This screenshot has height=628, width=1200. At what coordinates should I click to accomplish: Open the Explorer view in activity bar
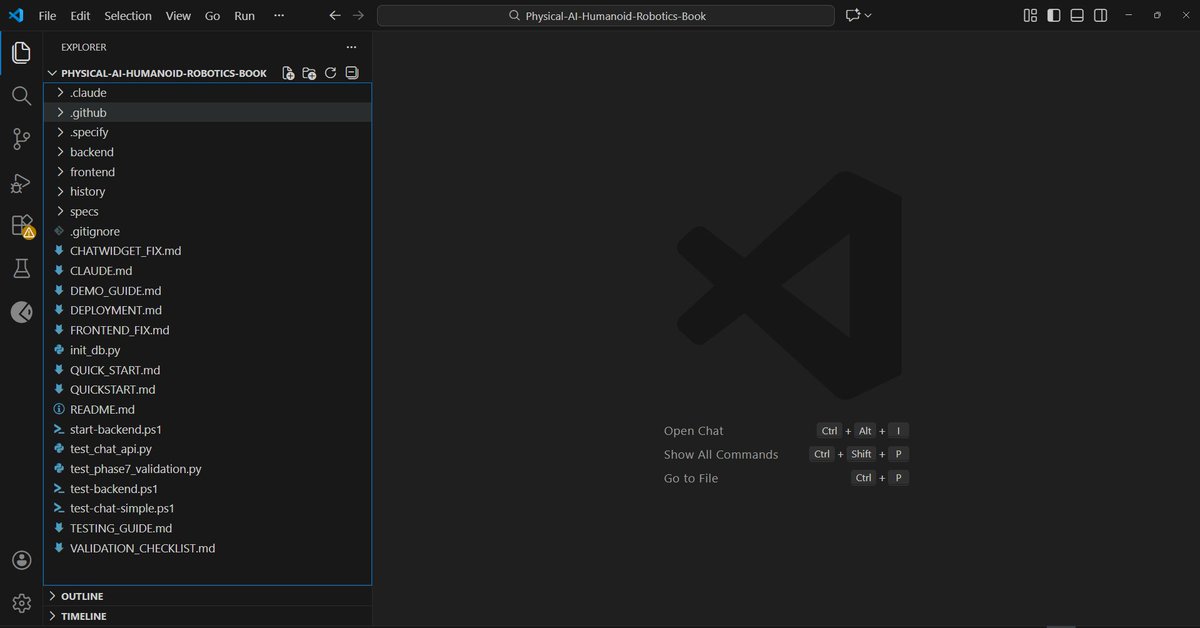coord(21,53)
